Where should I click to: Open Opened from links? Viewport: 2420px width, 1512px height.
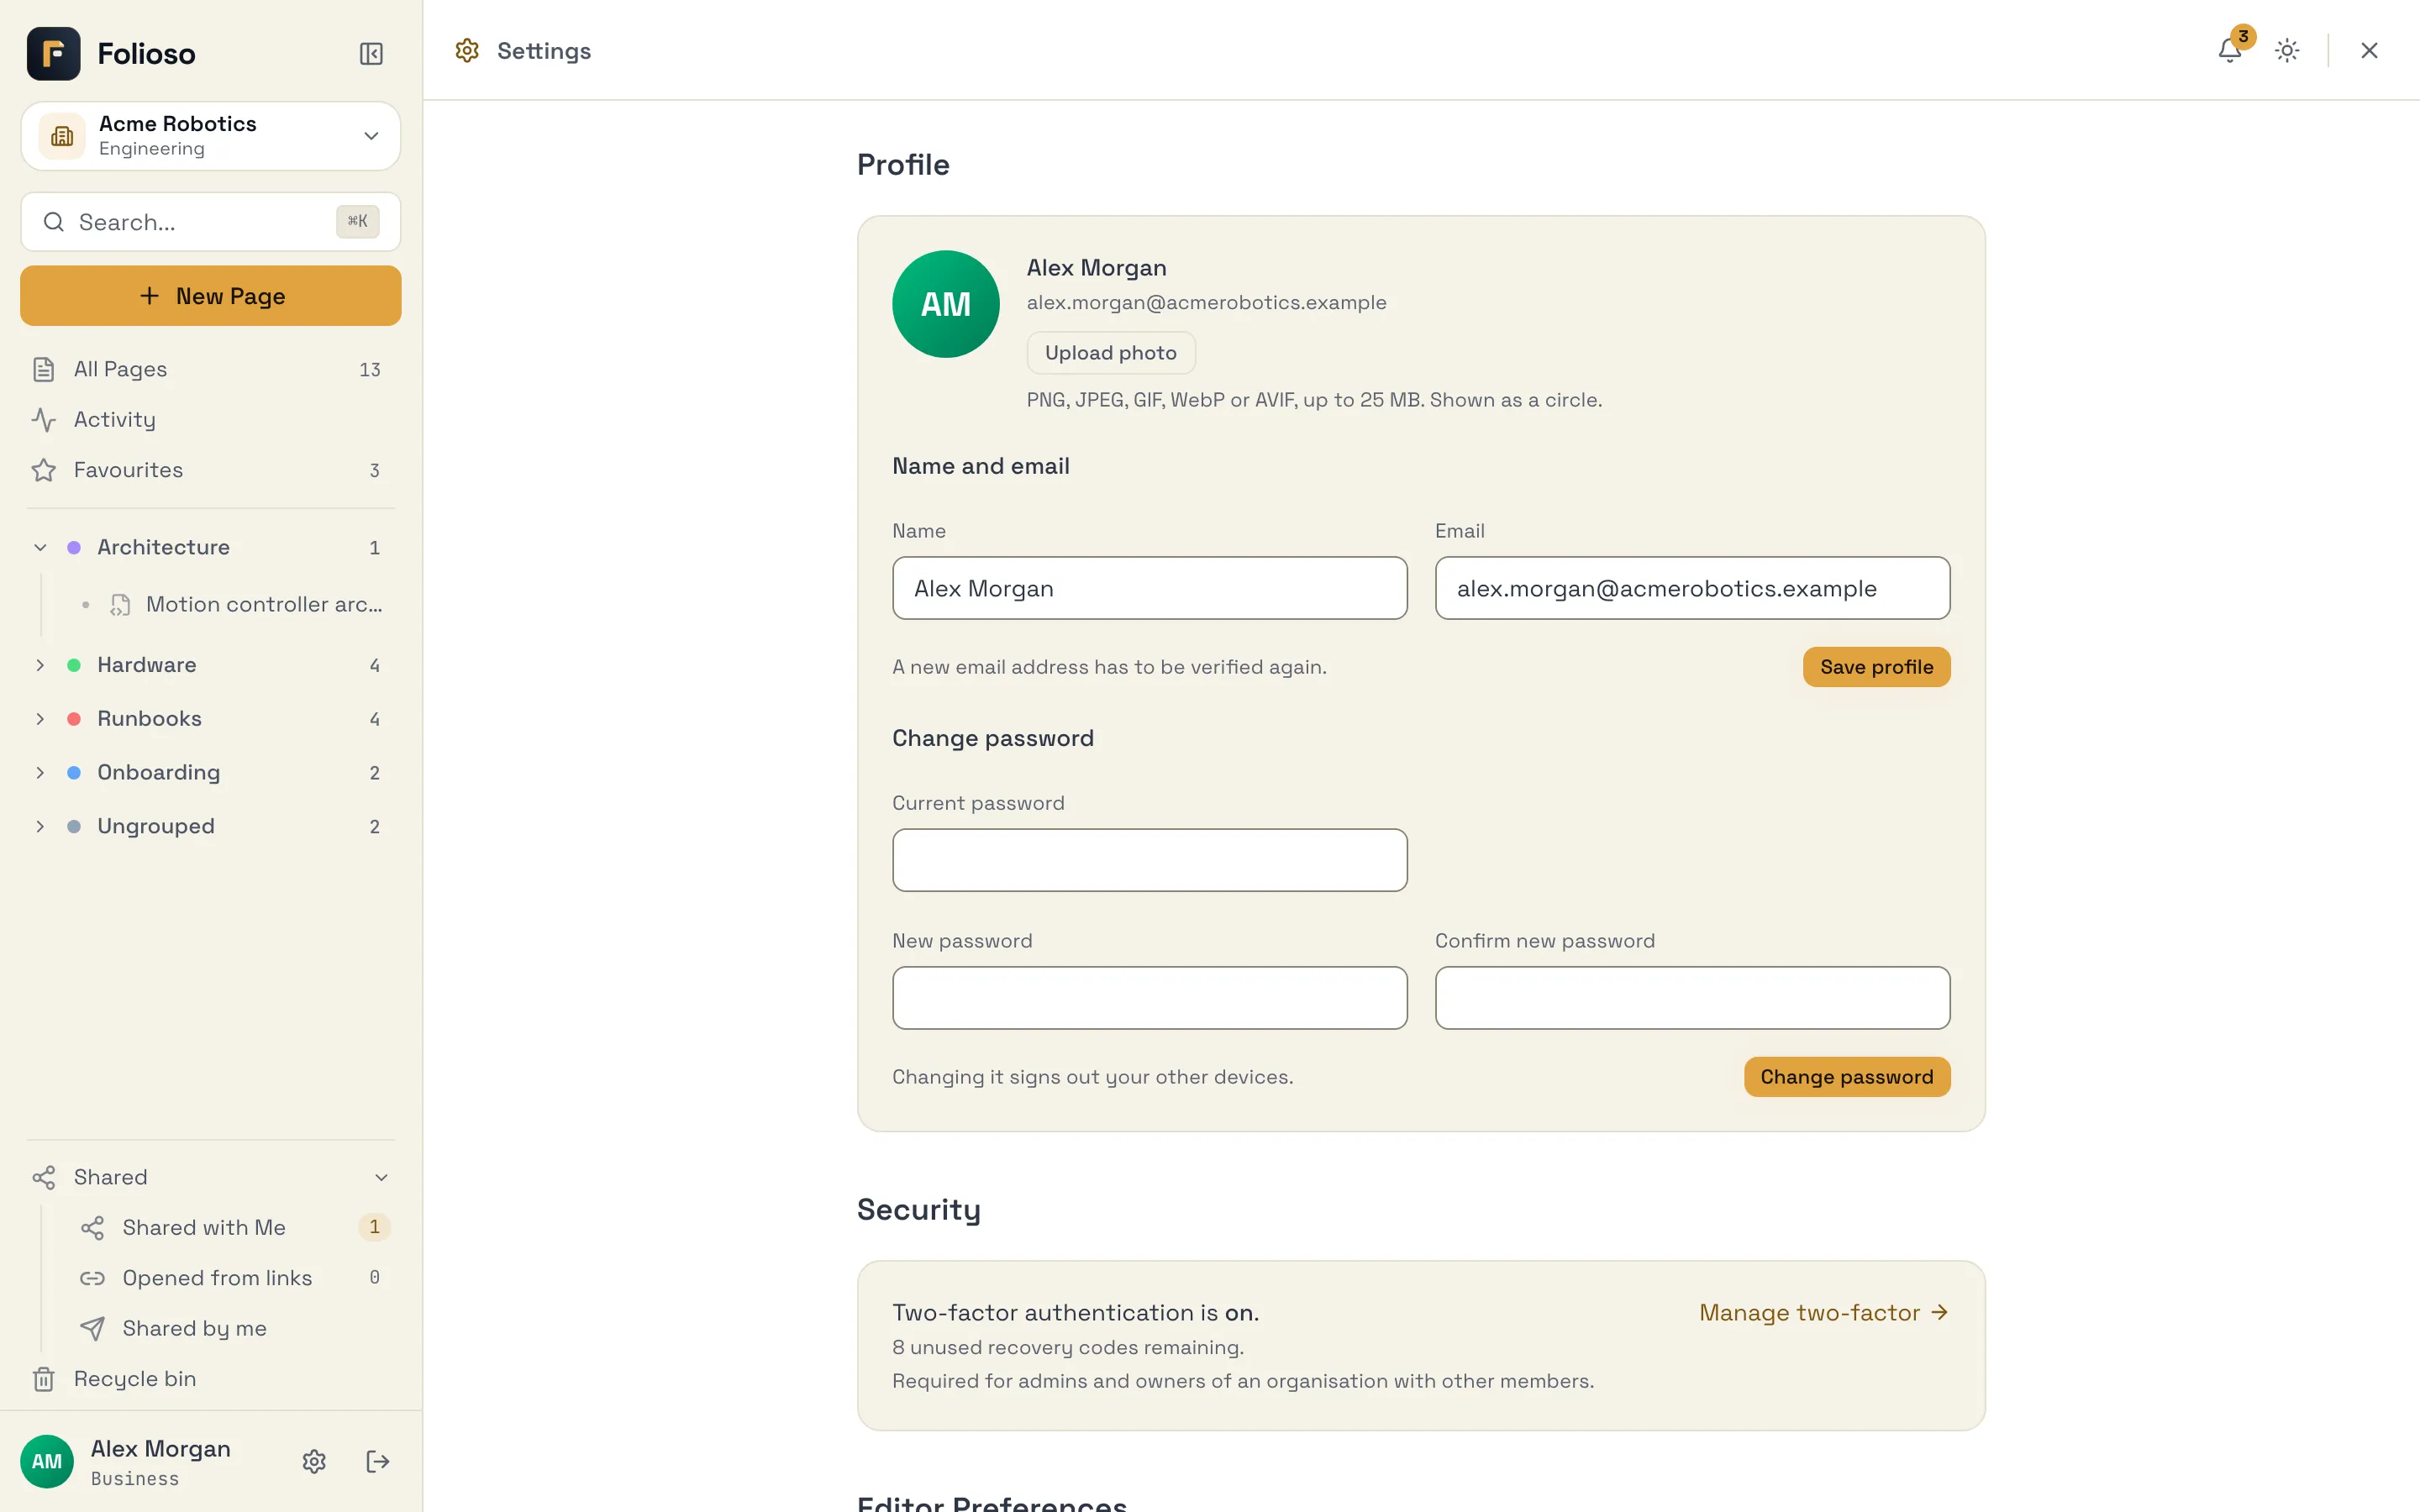click(x=234, y=1277)
